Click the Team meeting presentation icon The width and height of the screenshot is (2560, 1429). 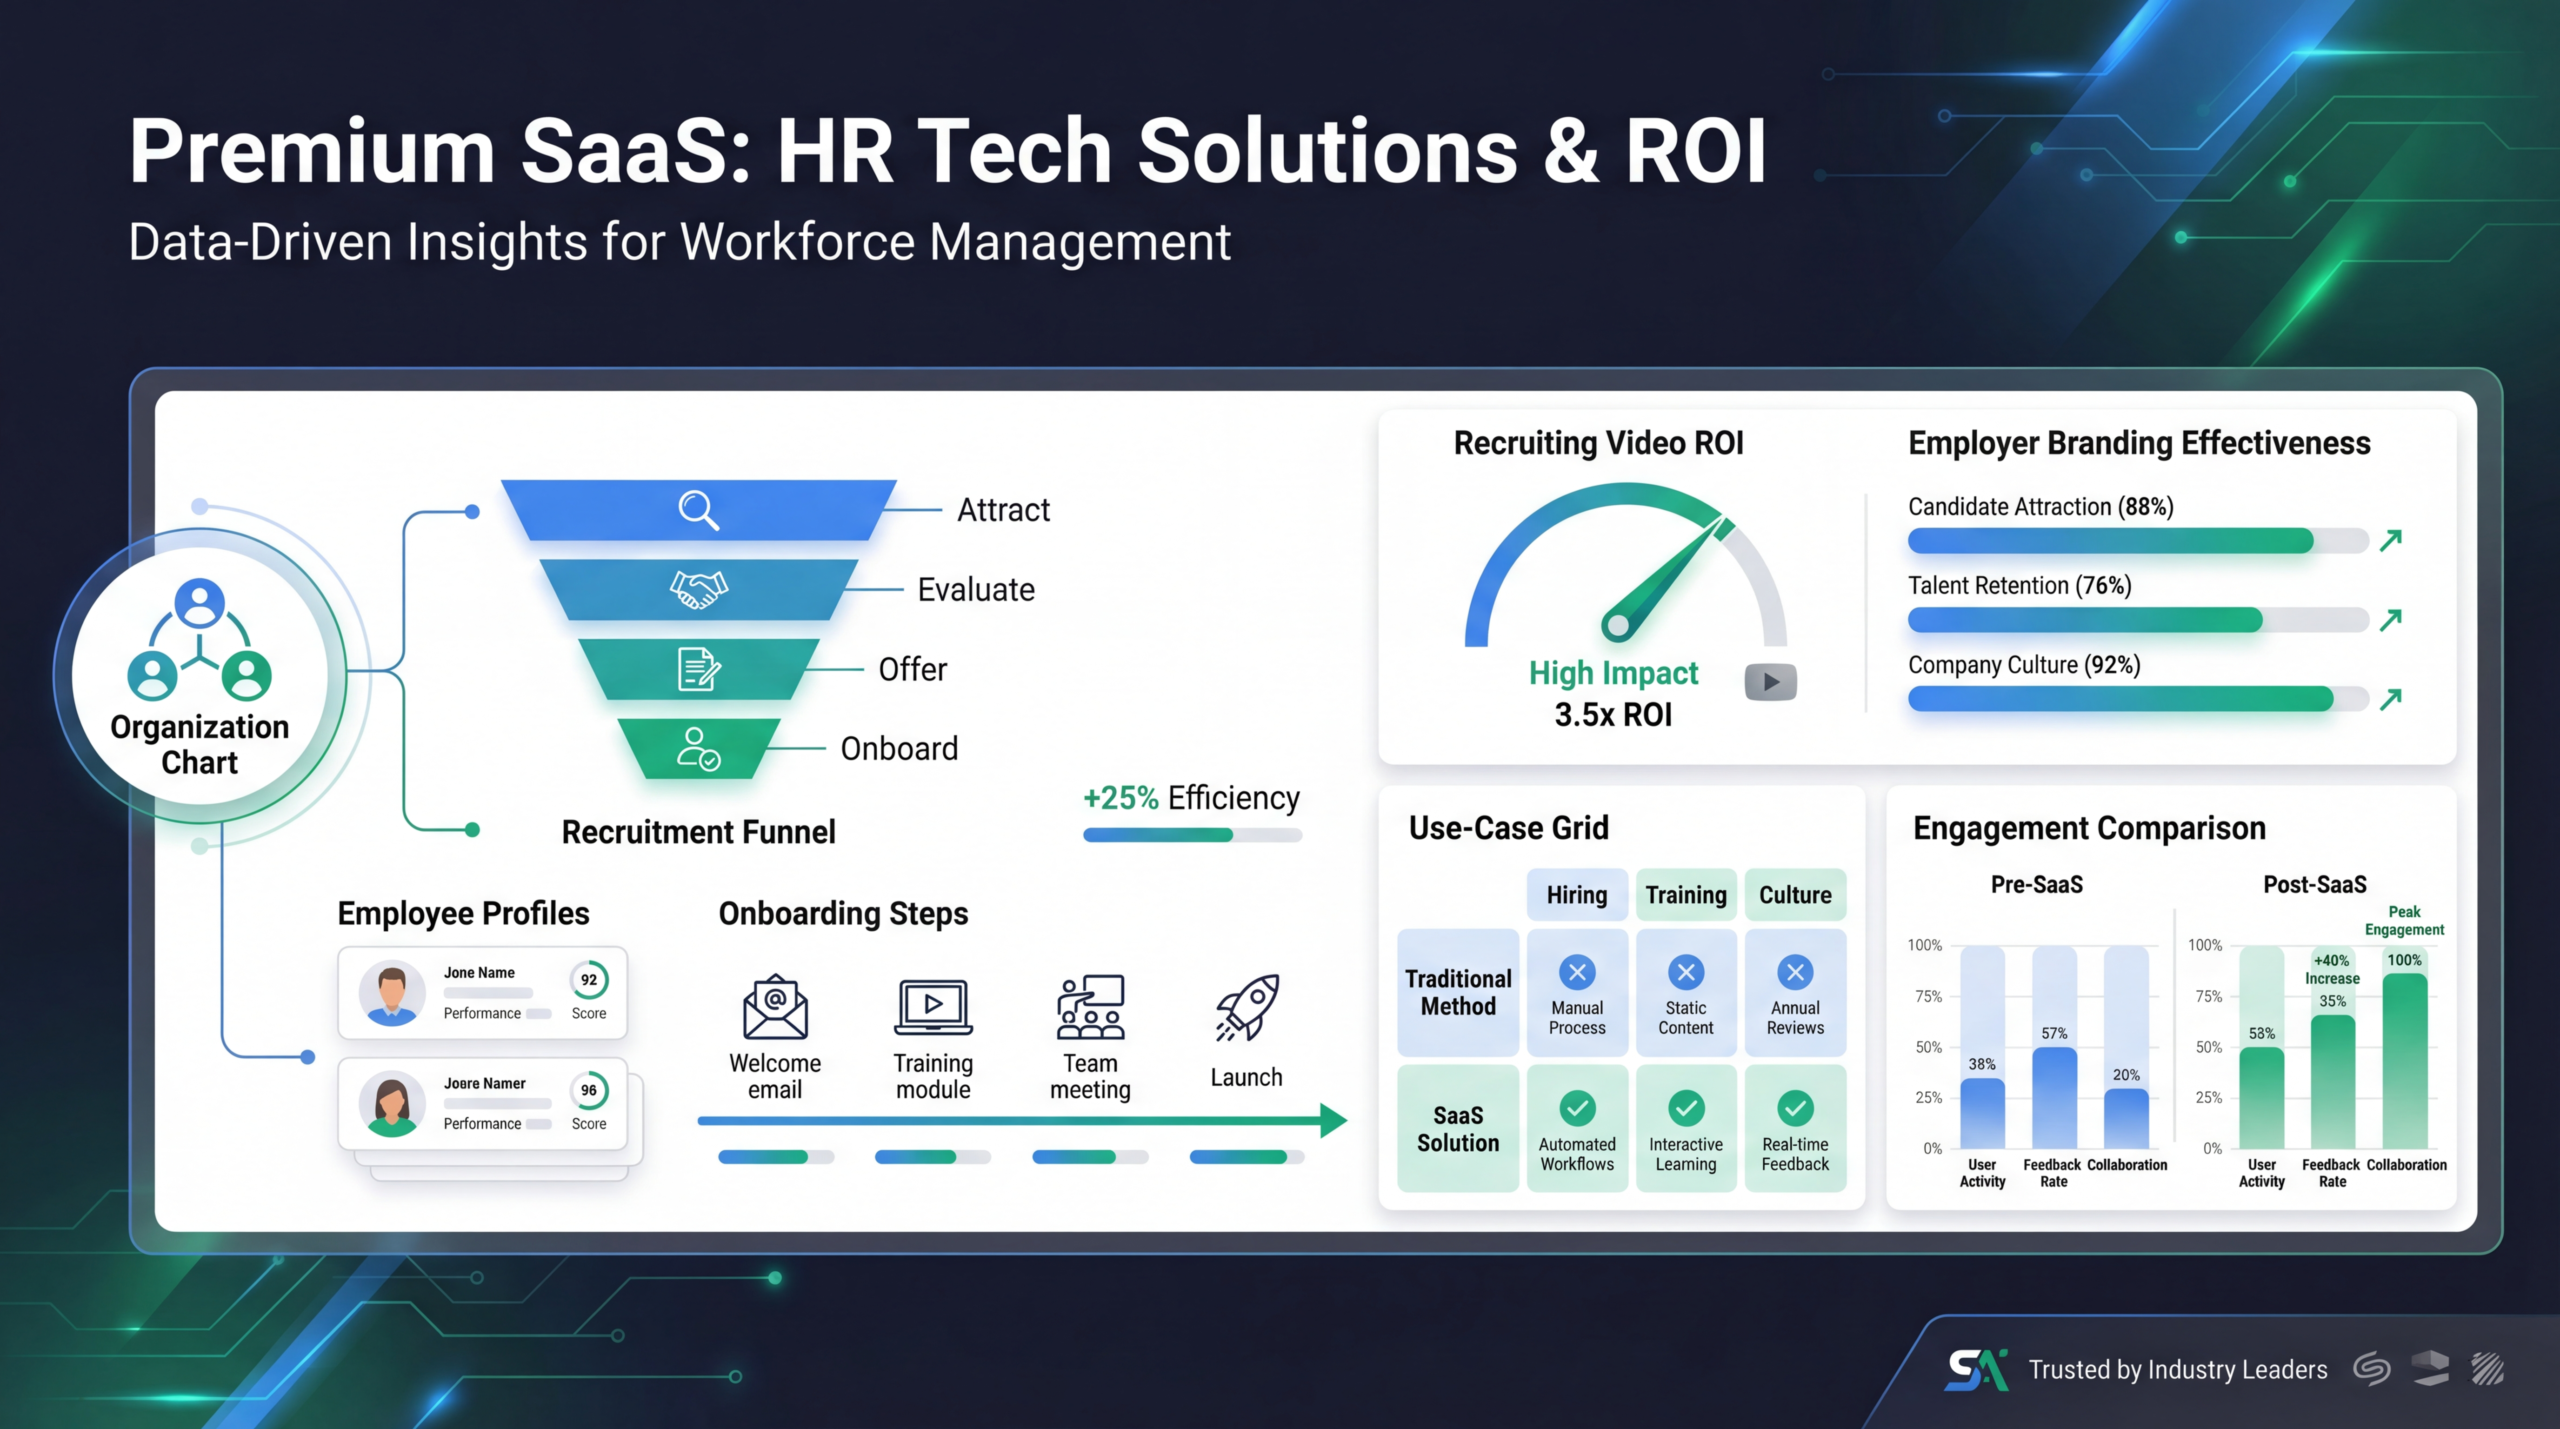point(1090,1007)
